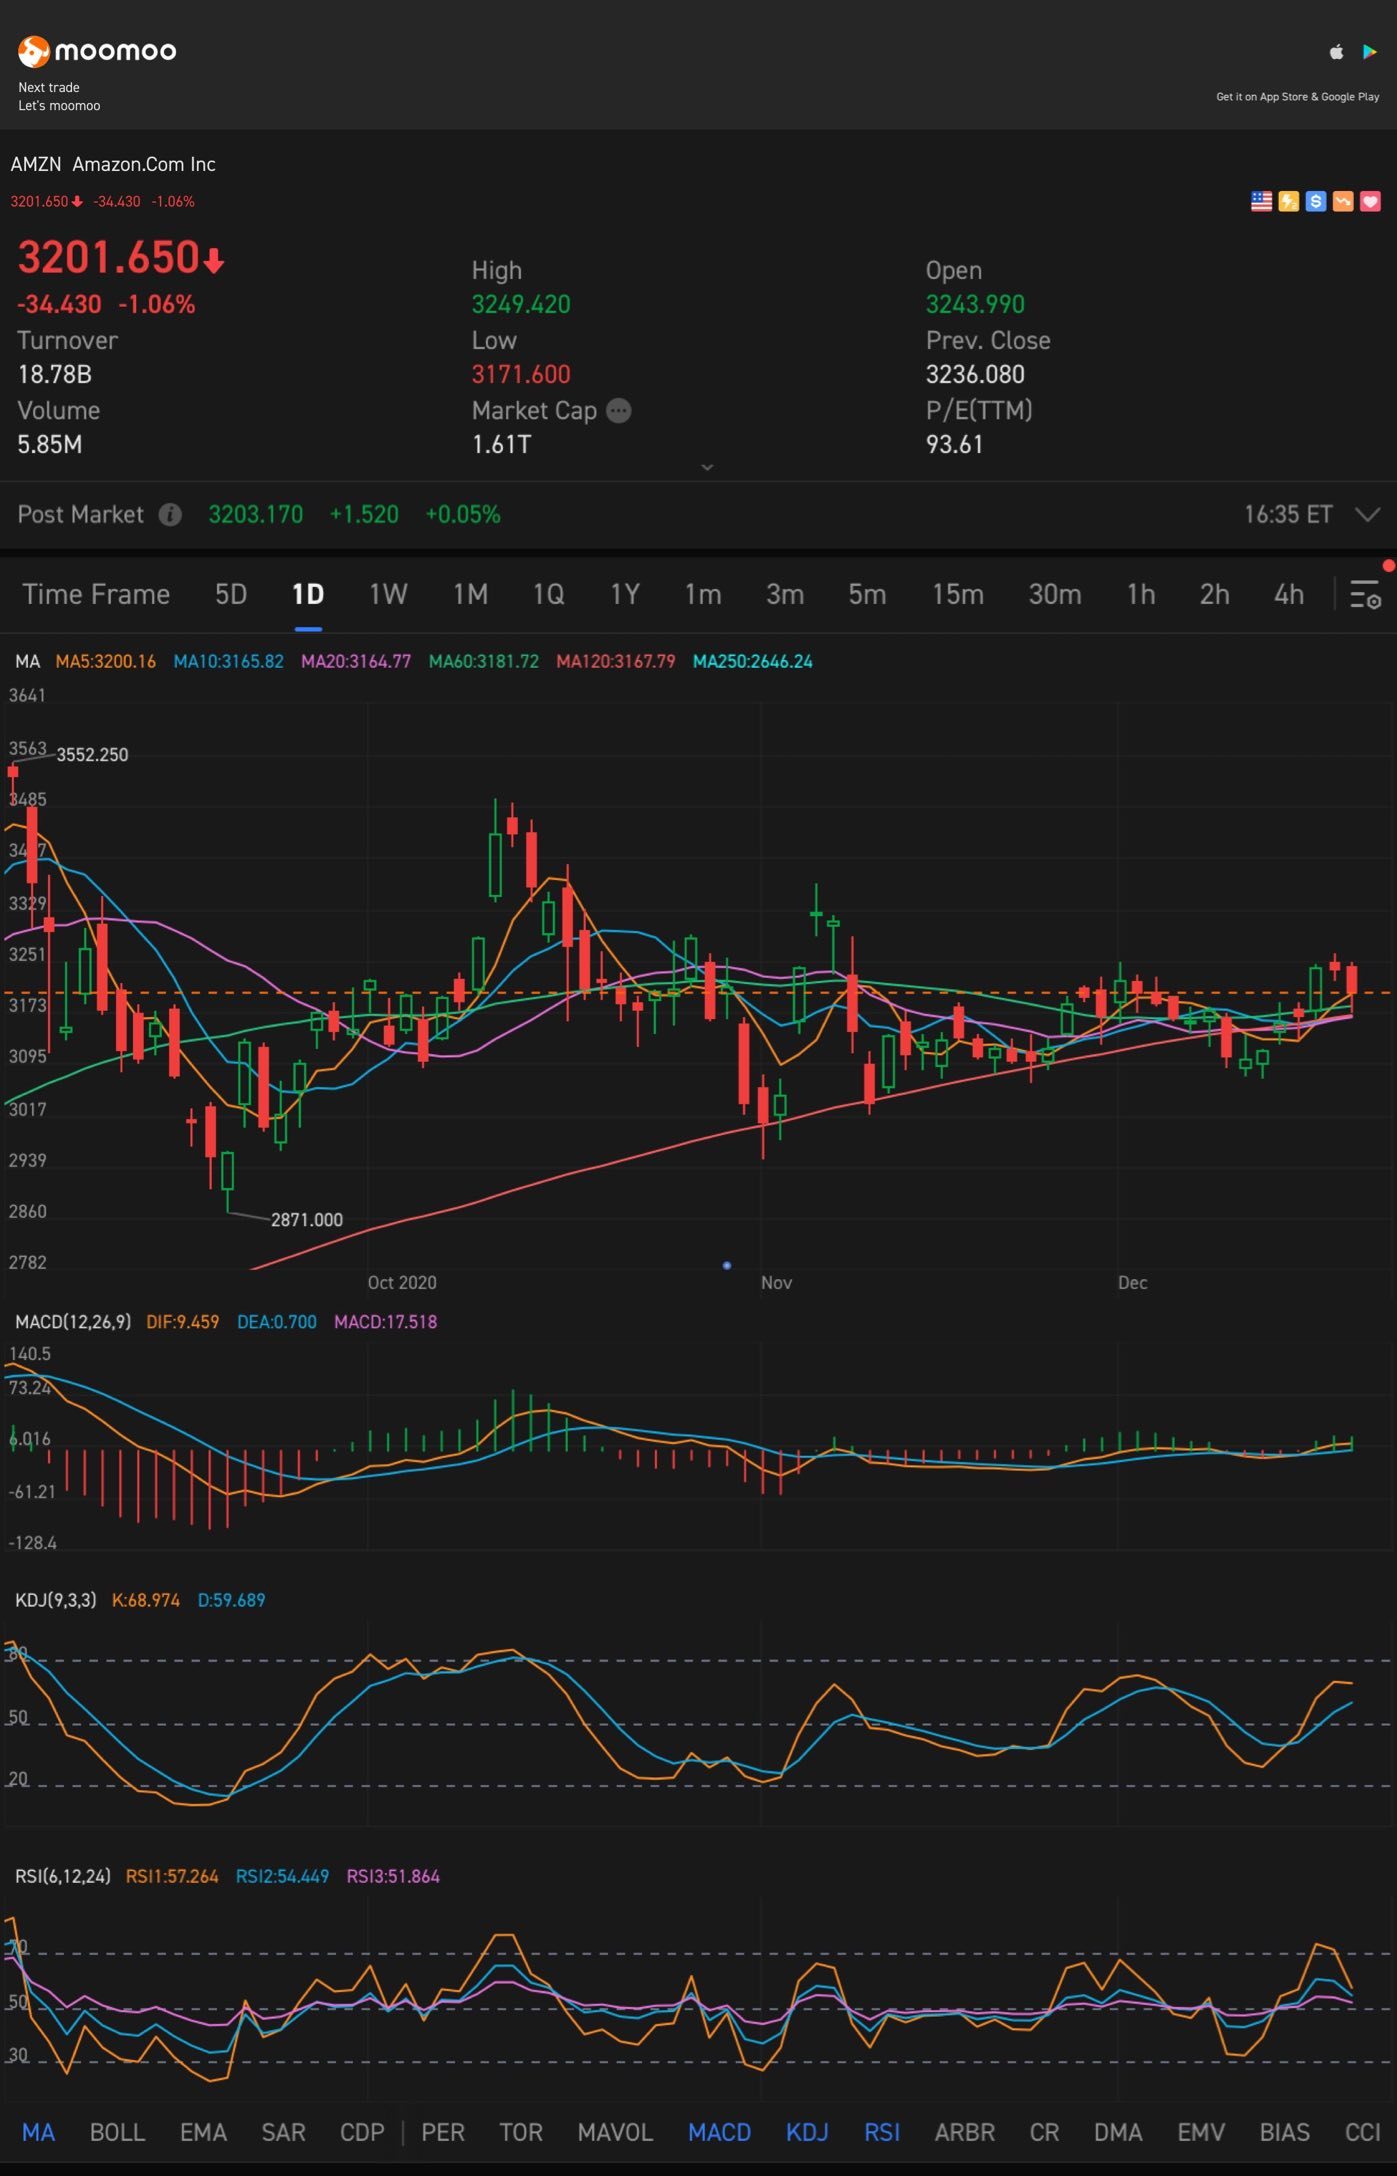Choose the 3m time frame
The image size is (1397, 2176).
(785, 595)
